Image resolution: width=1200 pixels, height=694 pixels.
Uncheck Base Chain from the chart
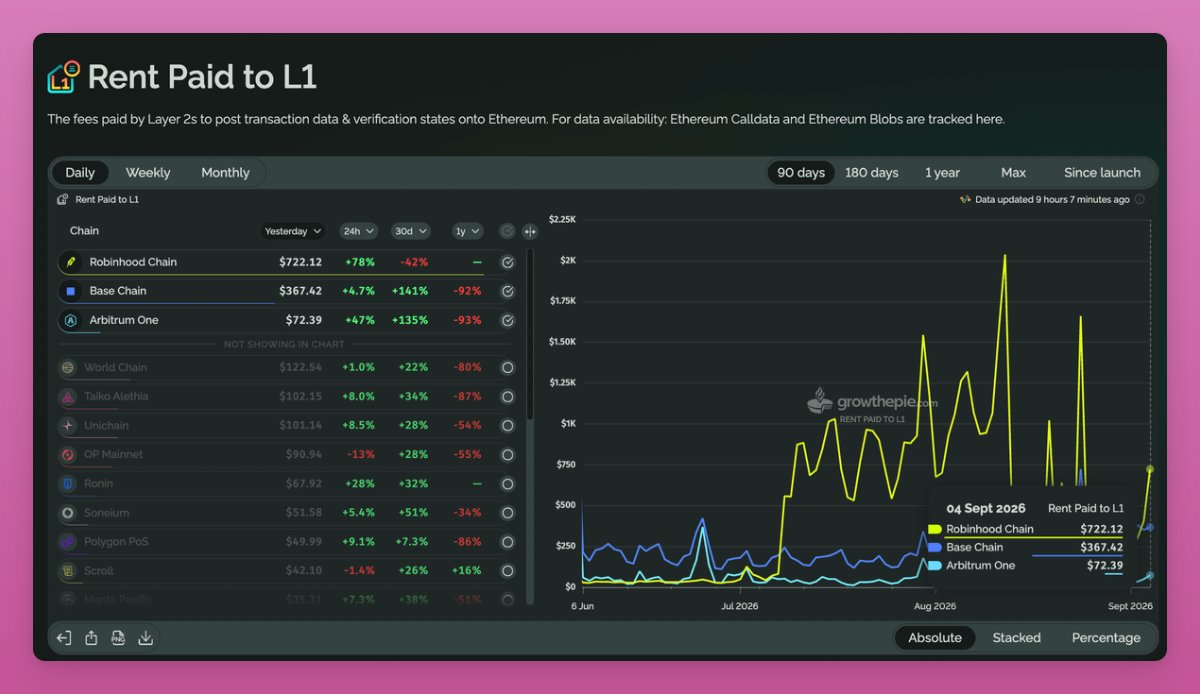(x=508, y=291)
